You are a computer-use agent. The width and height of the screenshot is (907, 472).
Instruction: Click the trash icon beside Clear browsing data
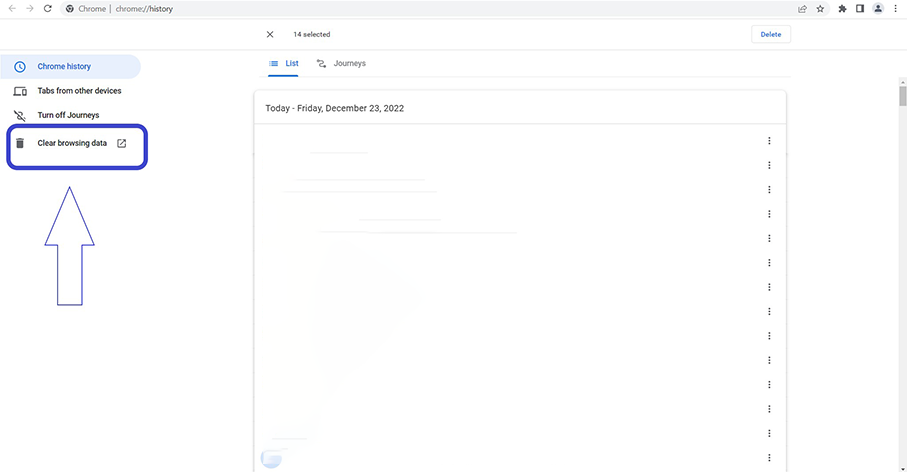tap(20, 143)
